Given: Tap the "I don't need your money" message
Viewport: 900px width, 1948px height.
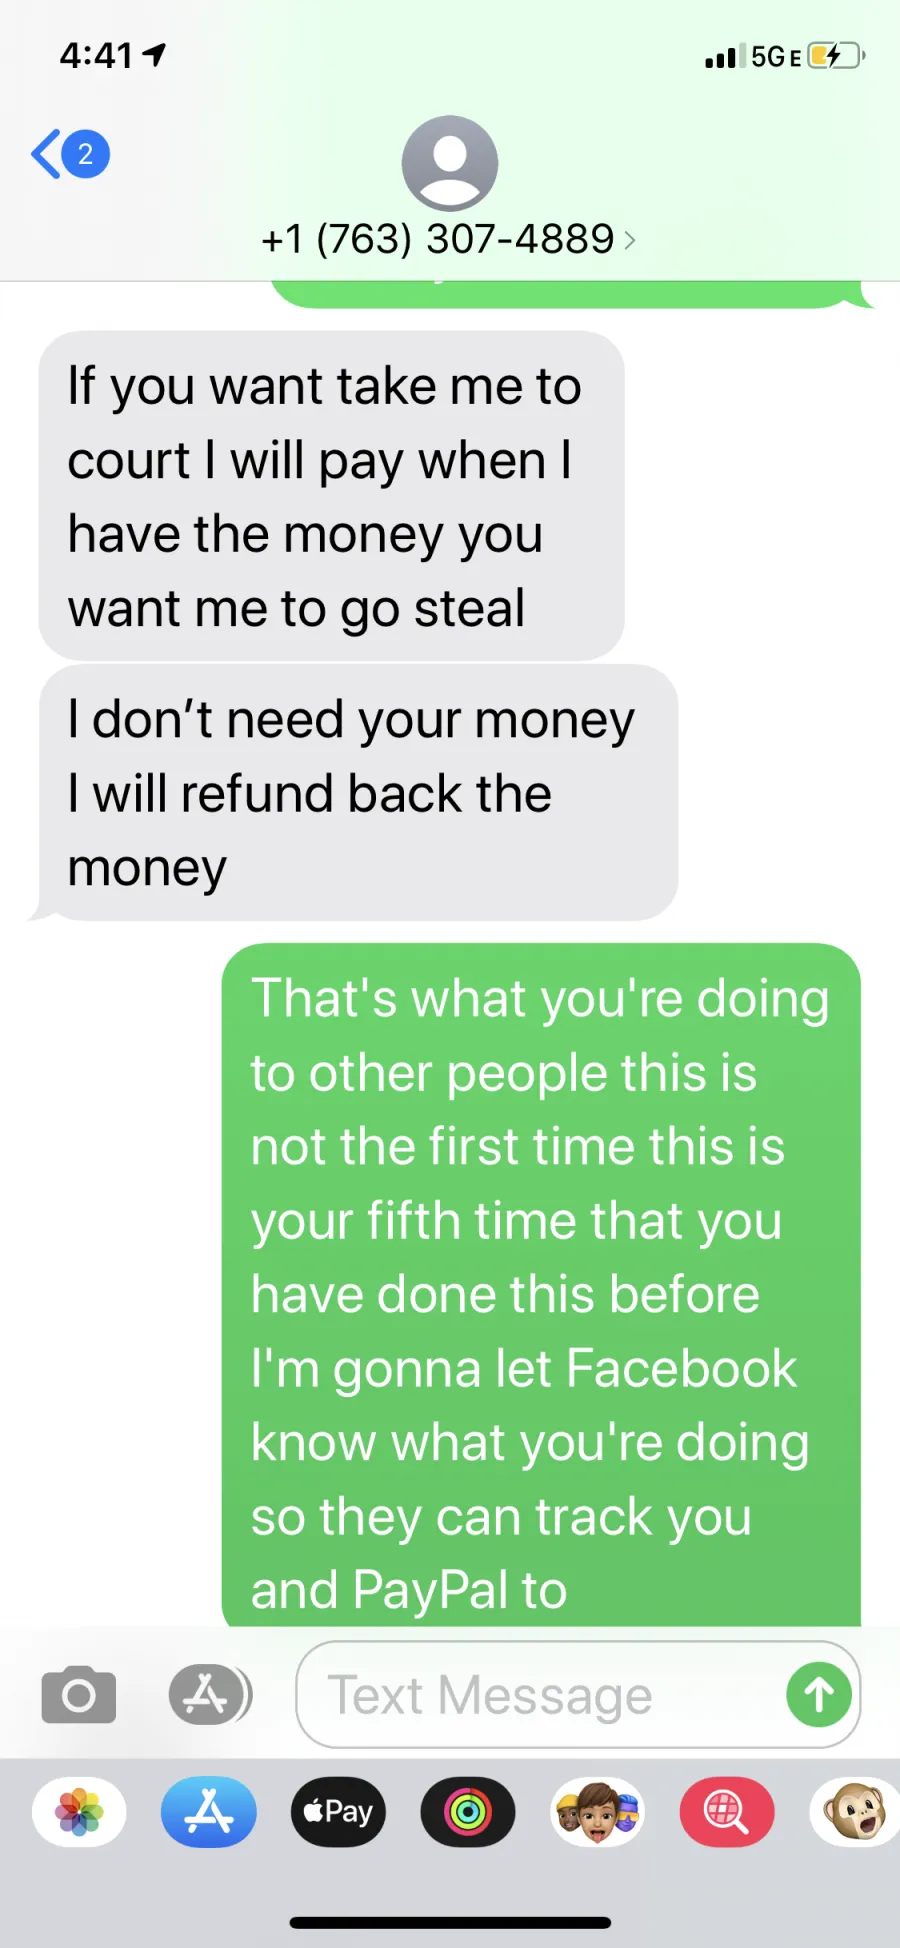Looking at the screenshot, I should click(358, 792).
